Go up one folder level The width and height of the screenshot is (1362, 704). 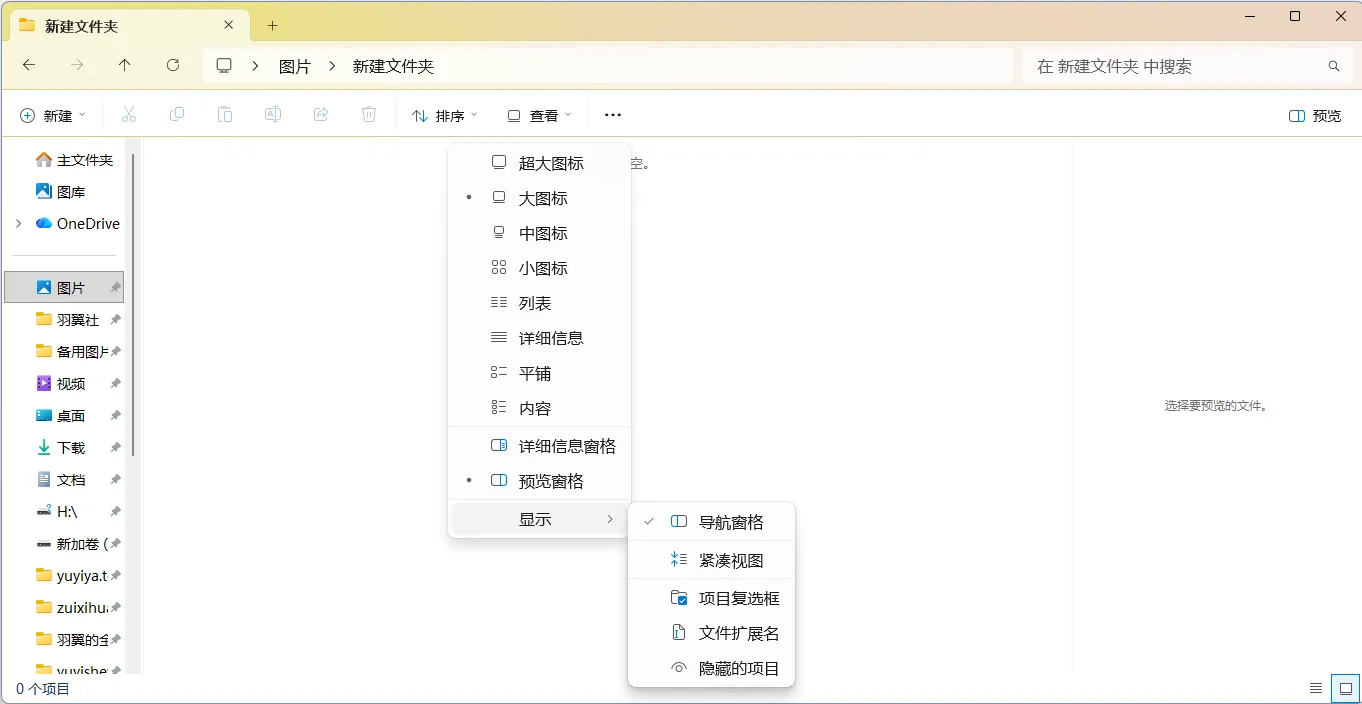tap(125, 65)
